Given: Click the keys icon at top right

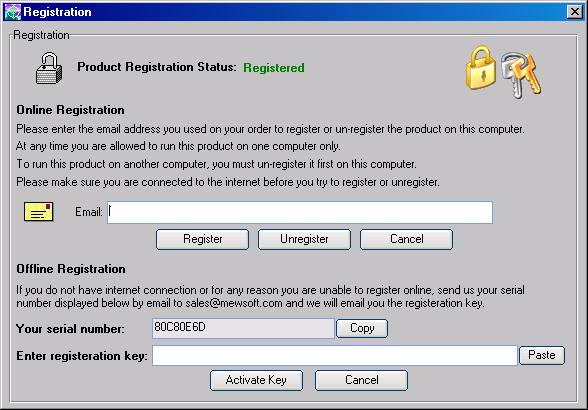Looking at the screenshot, I should point(521,75).
